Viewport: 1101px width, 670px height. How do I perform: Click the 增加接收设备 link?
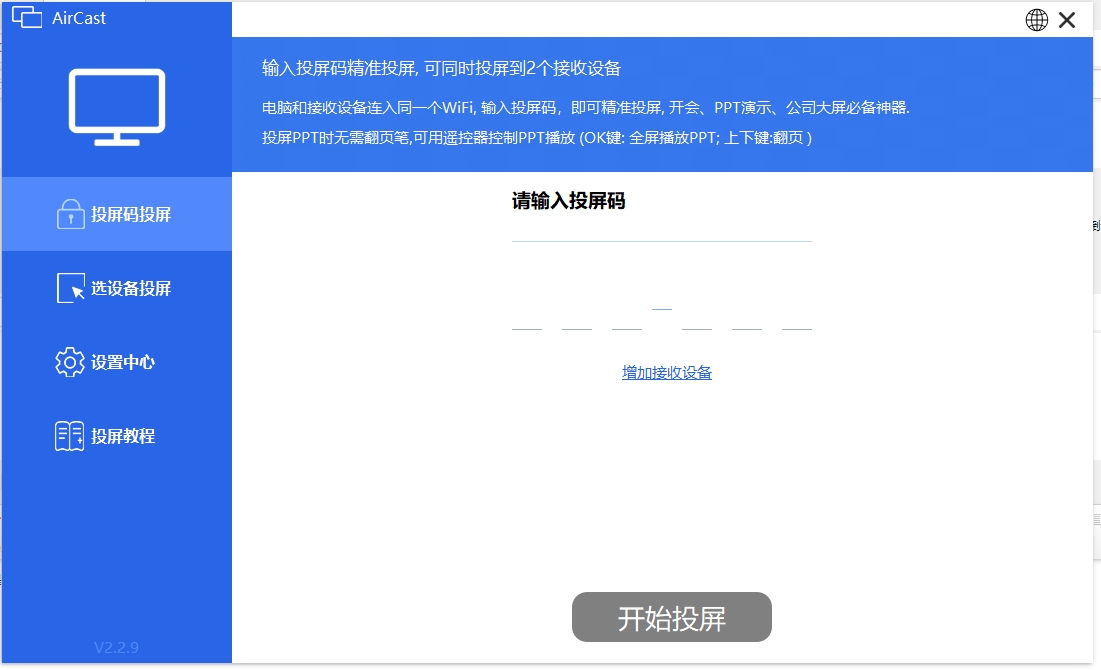665,372
